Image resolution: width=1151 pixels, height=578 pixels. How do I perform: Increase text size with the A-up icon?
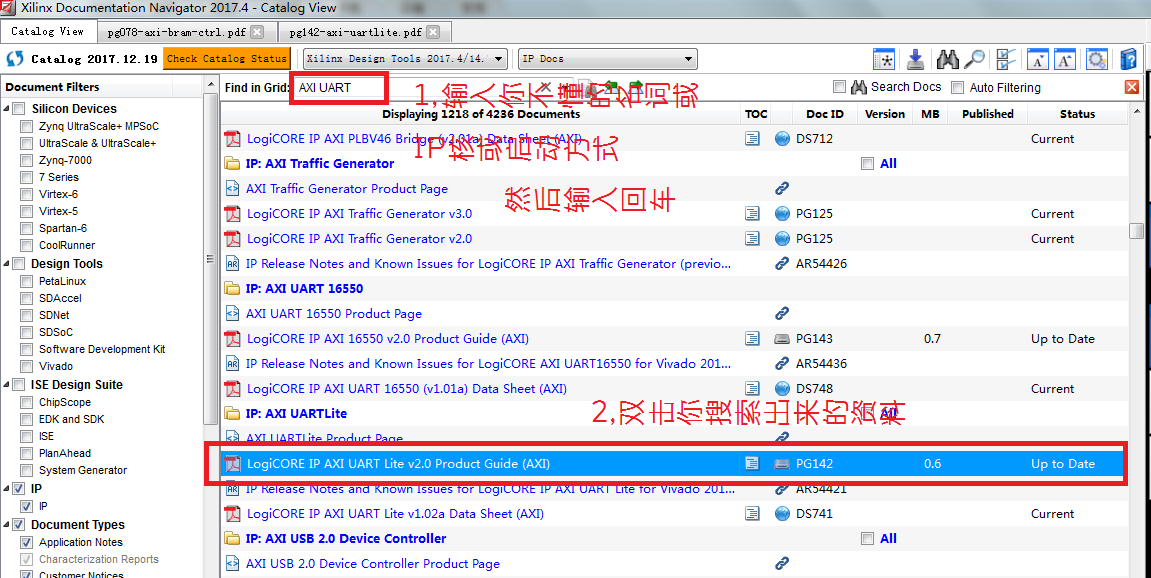pyautogui.click(x=1066, y=59)
